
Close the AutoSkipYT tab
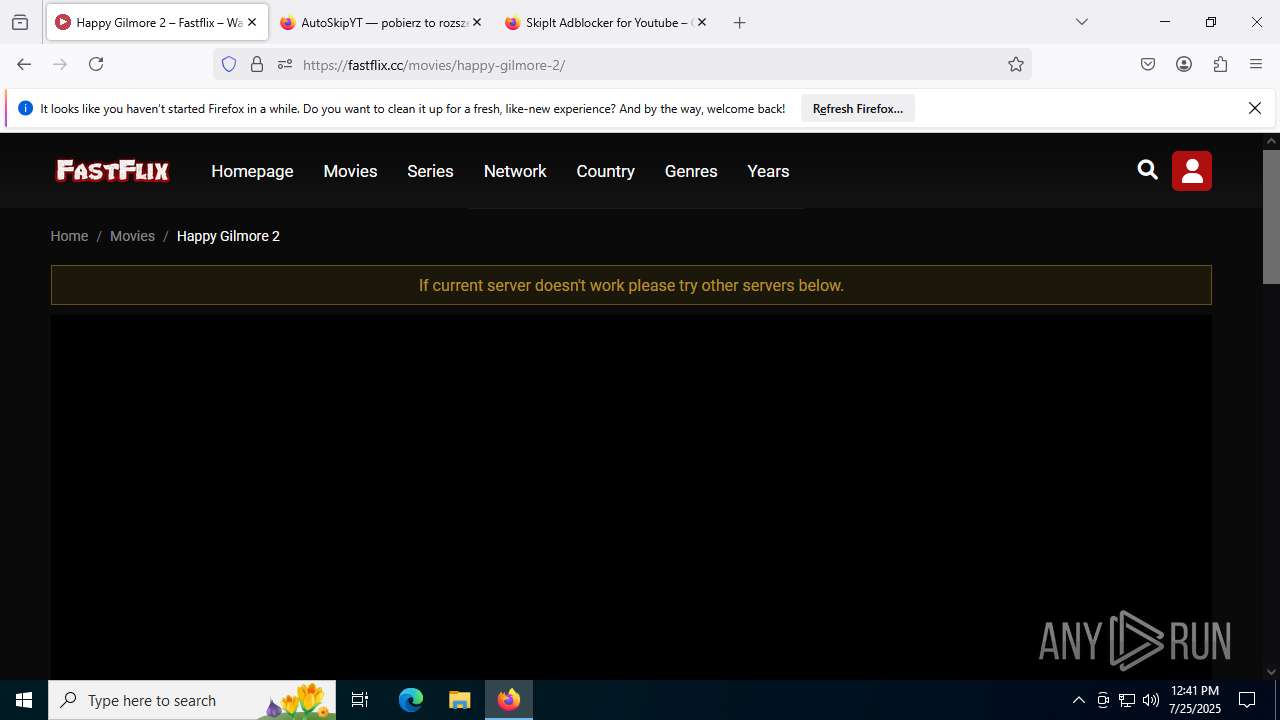click(x=477, y=22)
